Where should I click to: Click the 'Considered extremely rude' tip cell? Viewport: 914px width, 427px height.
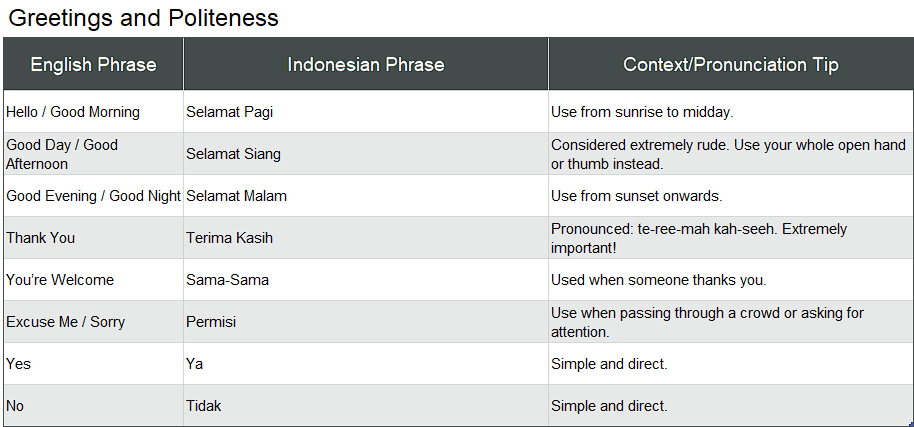(730, 154)
